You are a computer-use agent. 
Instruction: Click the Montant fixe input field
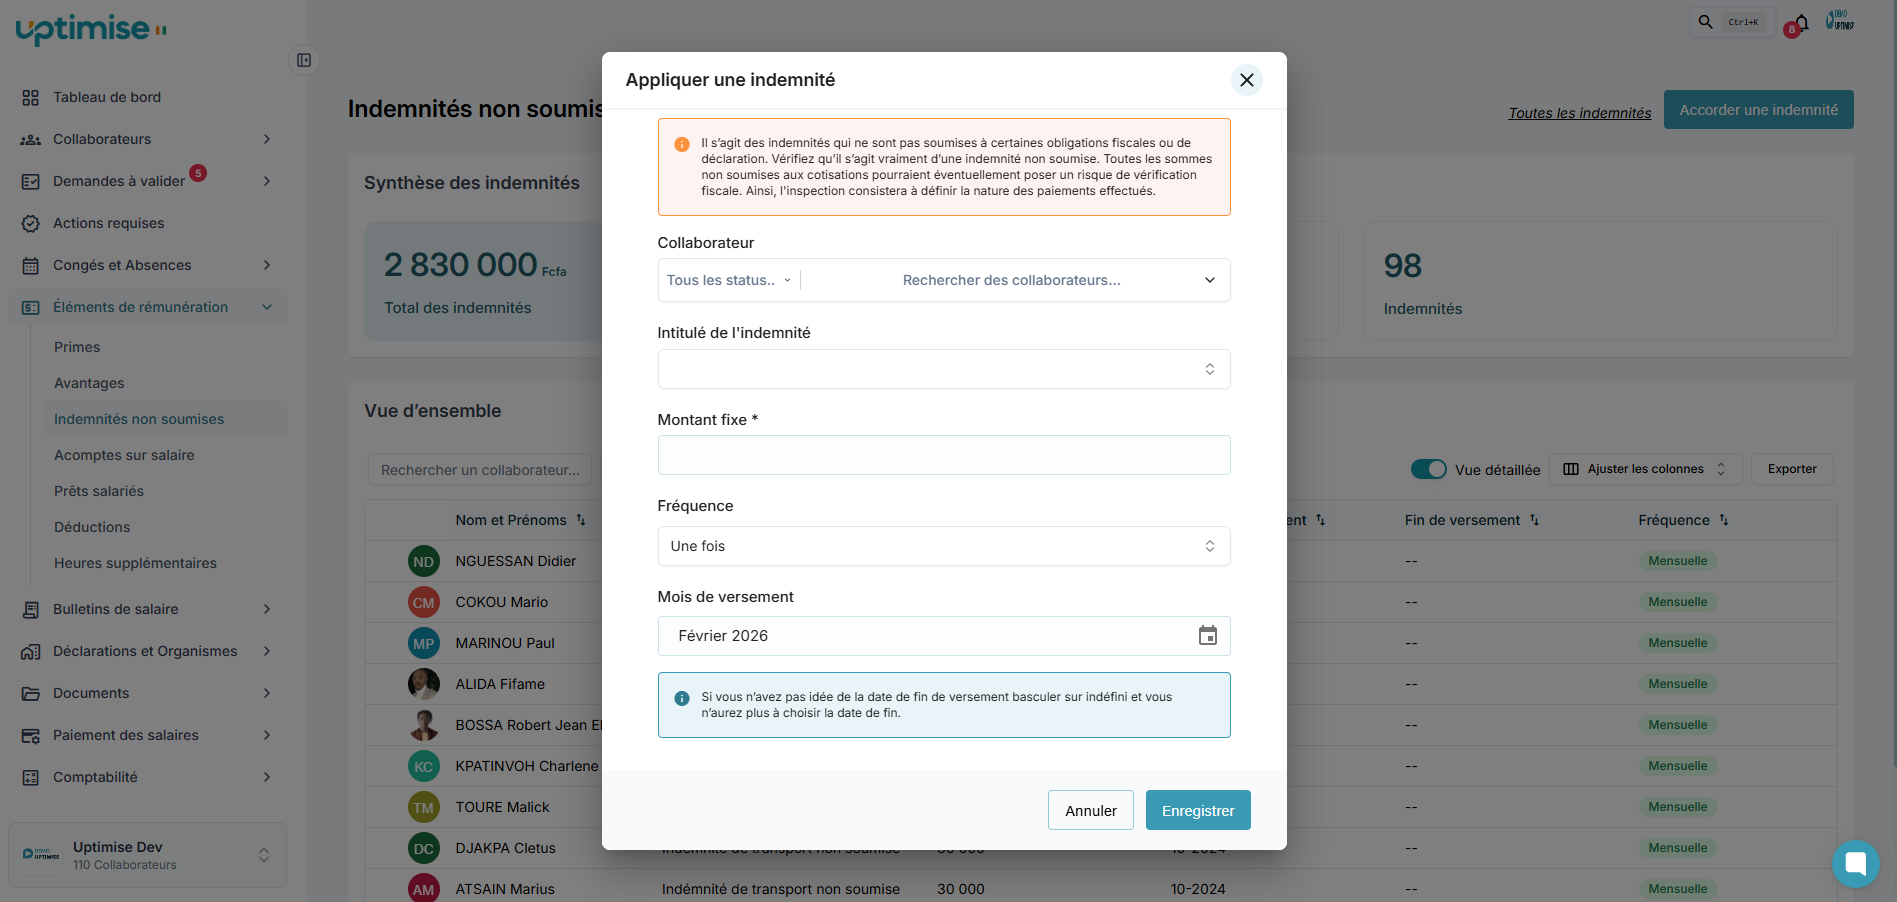click(943, 455)
